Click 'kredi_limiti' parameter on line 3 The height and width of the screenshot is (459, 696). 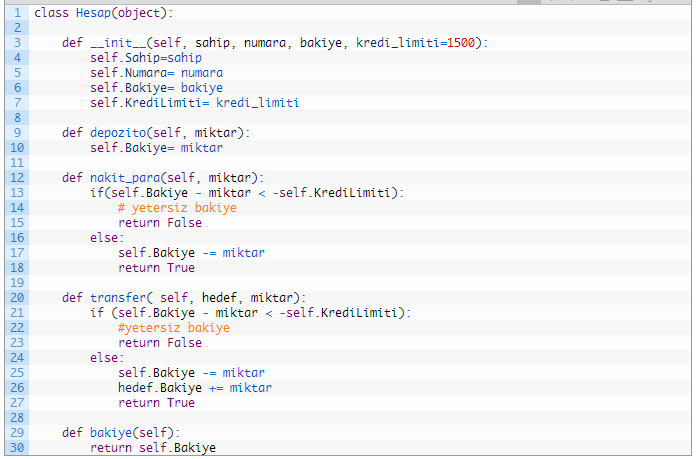click(x=398, y=43)
